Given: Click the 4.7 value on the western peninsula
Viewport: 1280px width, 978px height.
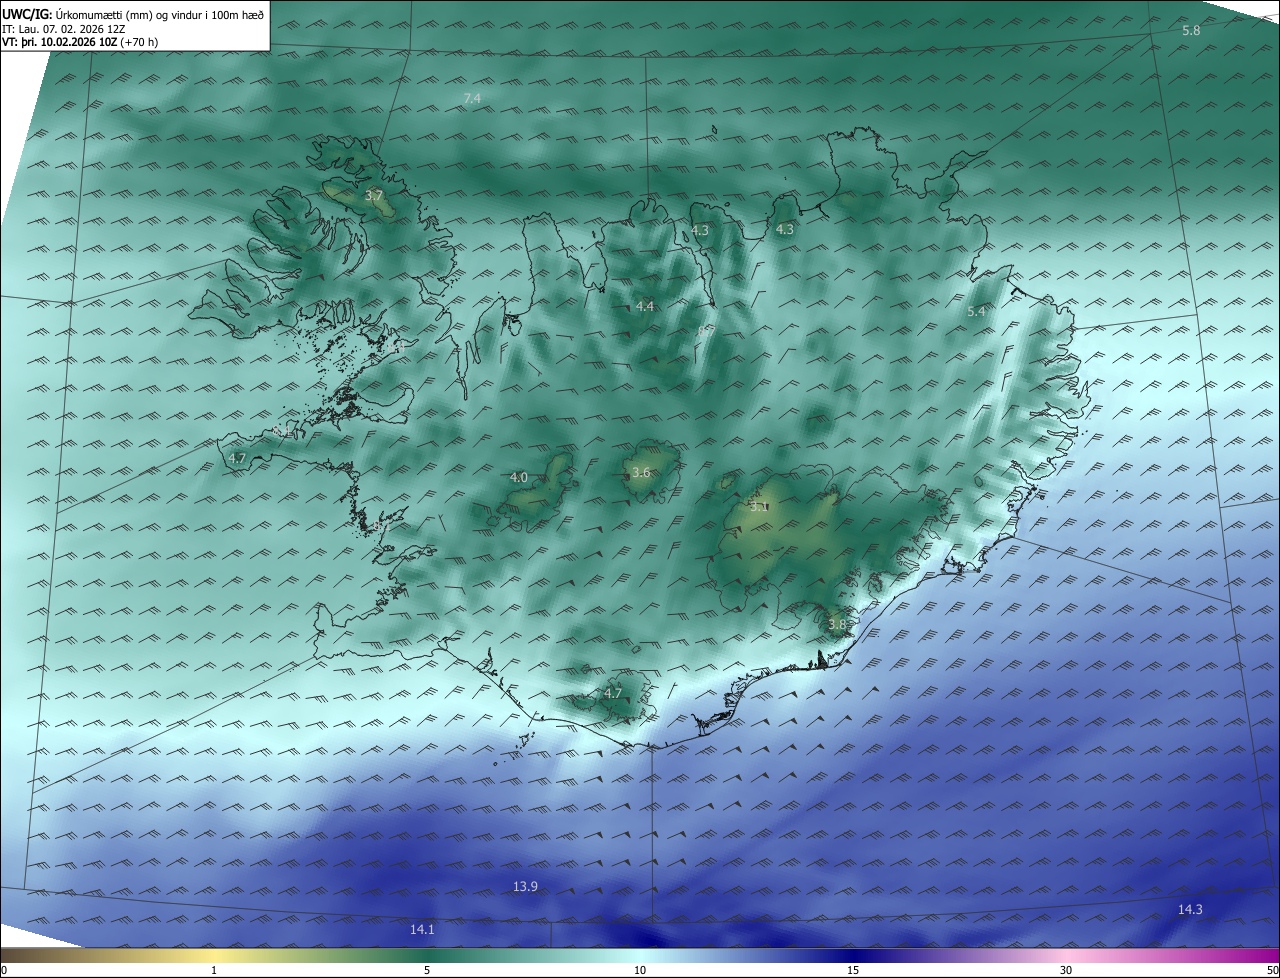Looking at the screenshot, I should coord(237,458).
